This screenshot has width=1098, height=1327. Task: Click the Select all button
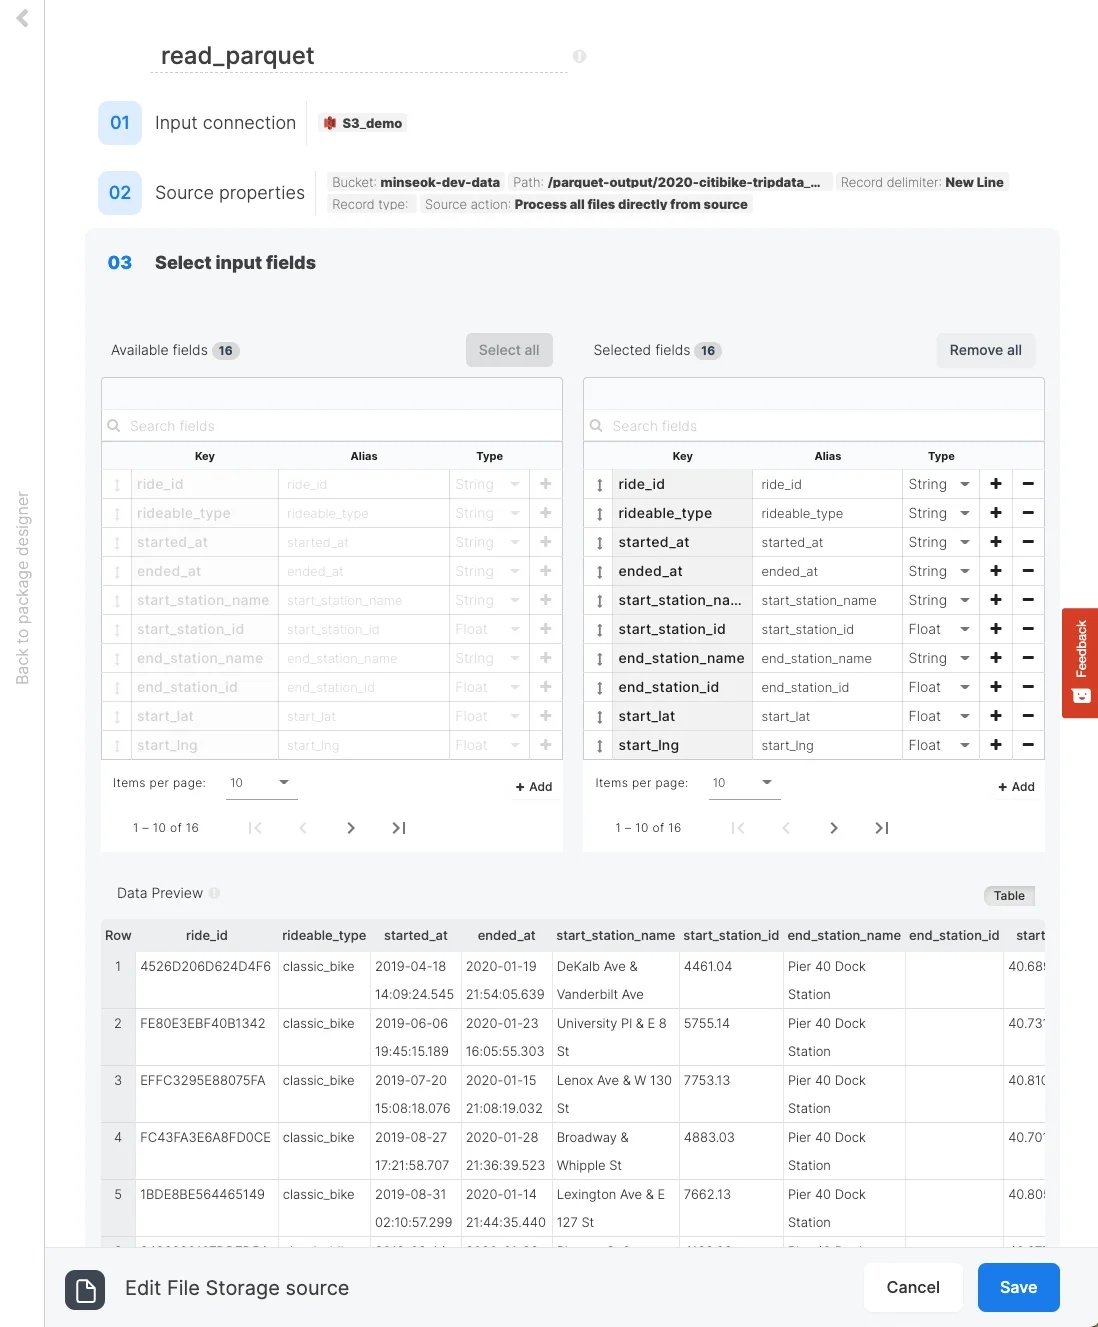pyautogui.click(x=509, y=350)
